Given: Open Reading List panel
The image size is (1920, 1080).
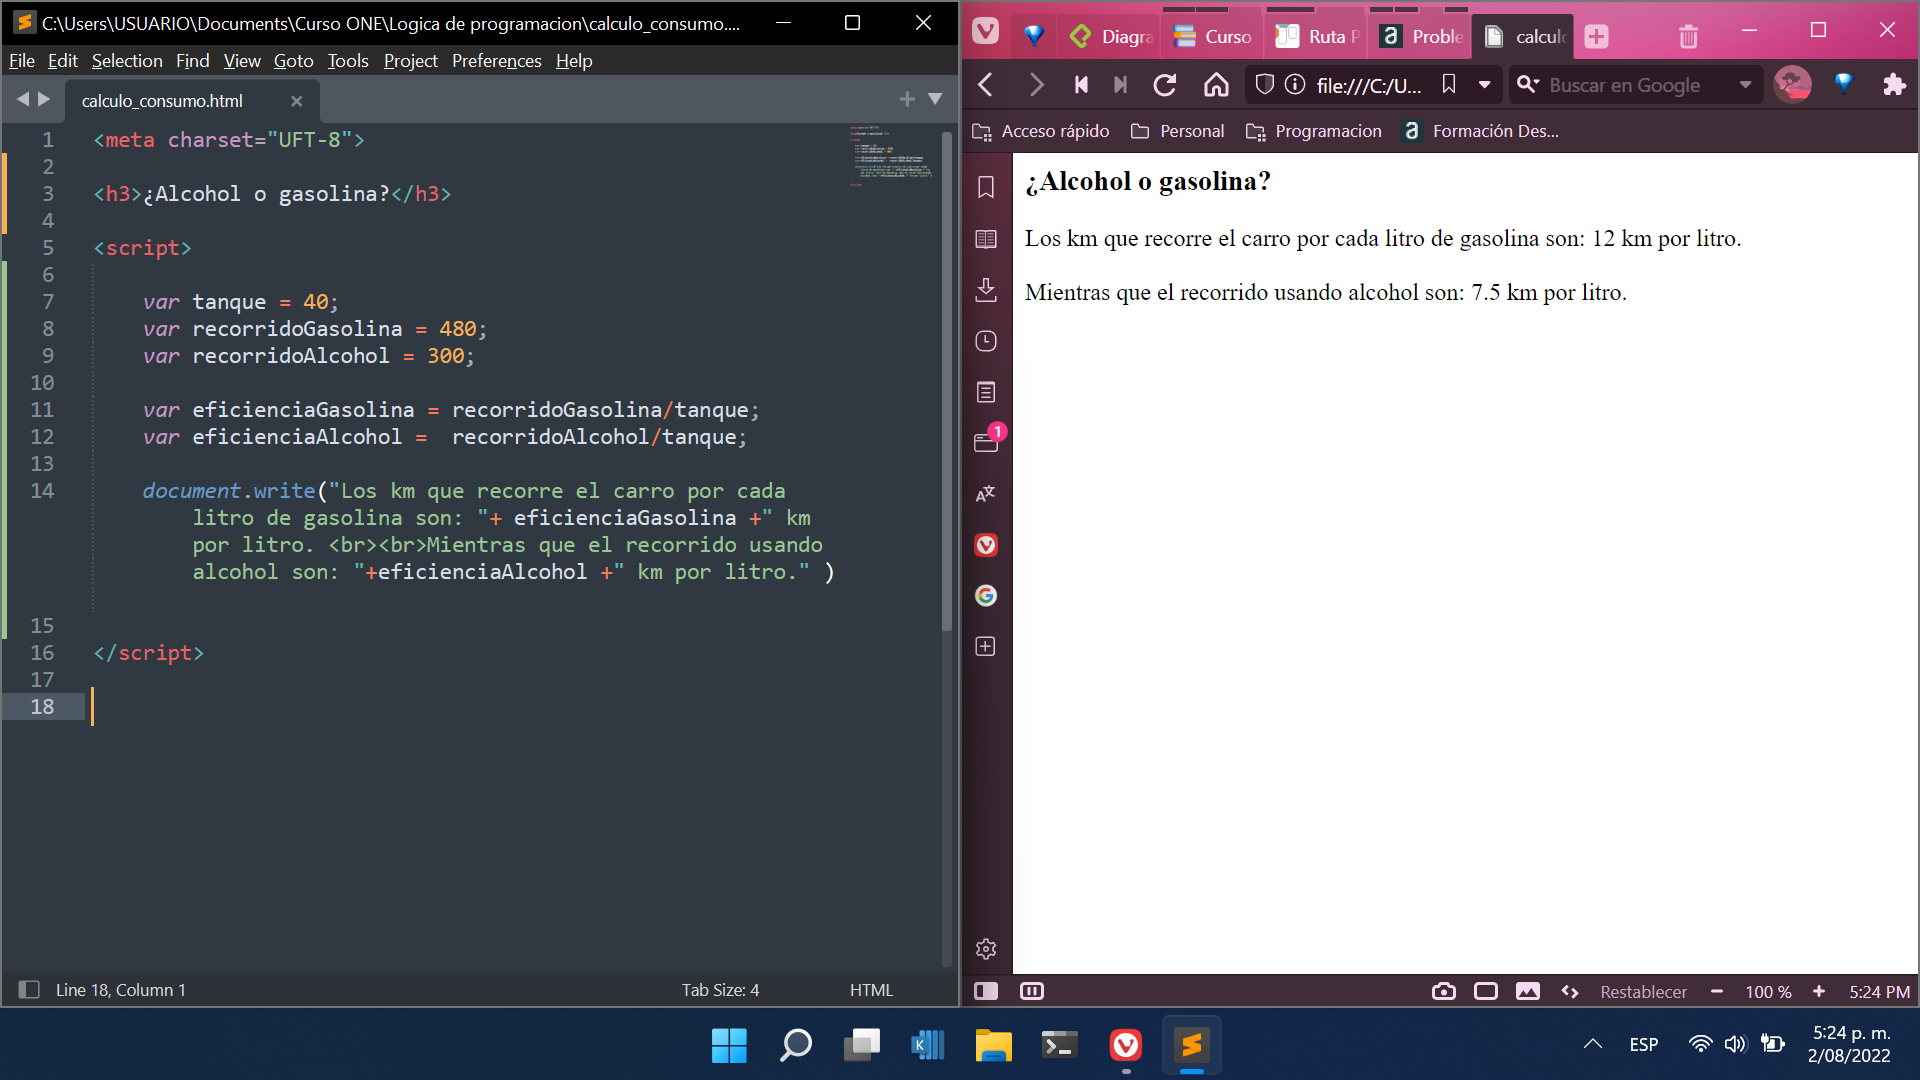Looking at the screenshot, I should tap(986, 239).
